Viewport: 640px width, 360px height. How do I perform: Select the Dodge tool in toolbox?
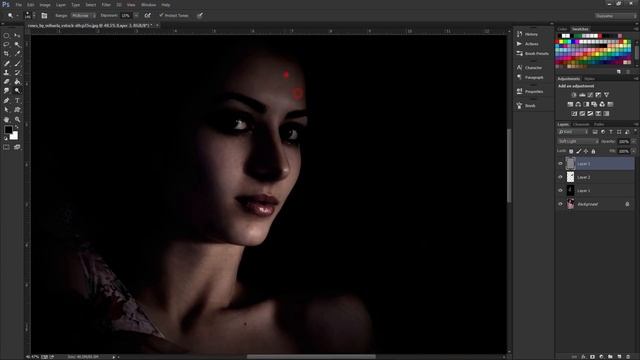tap(17, 91)
